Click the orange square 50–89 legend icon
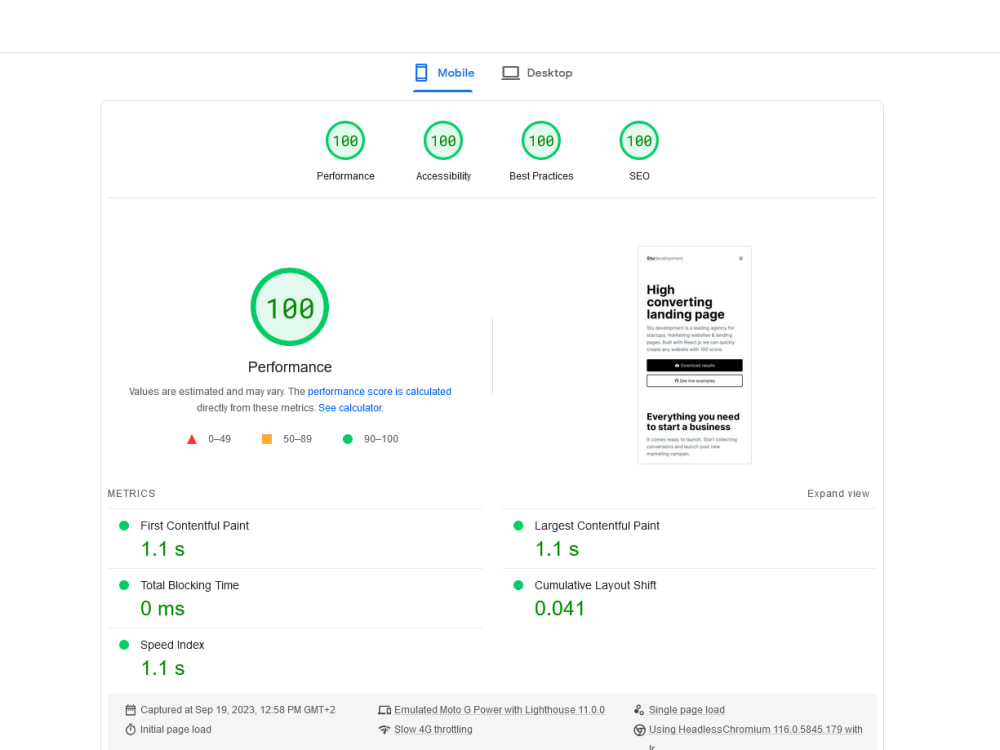Viewport: 1000px width, 750px height. pos(267,439)
